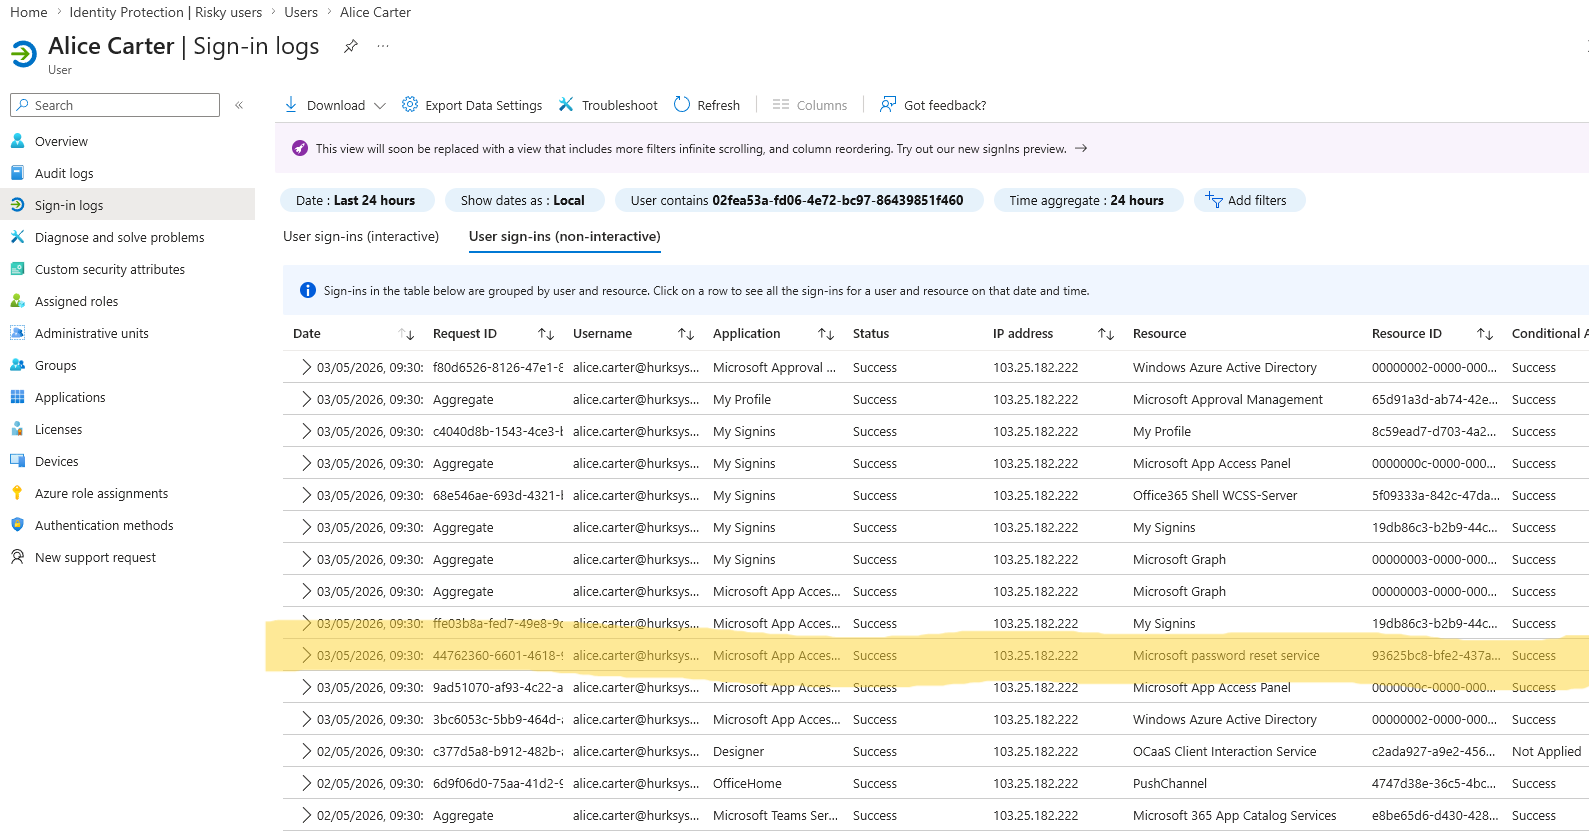Follow the arrow to signIns preview
This screenshot has height=834, width=1589.
(1081, 148)
